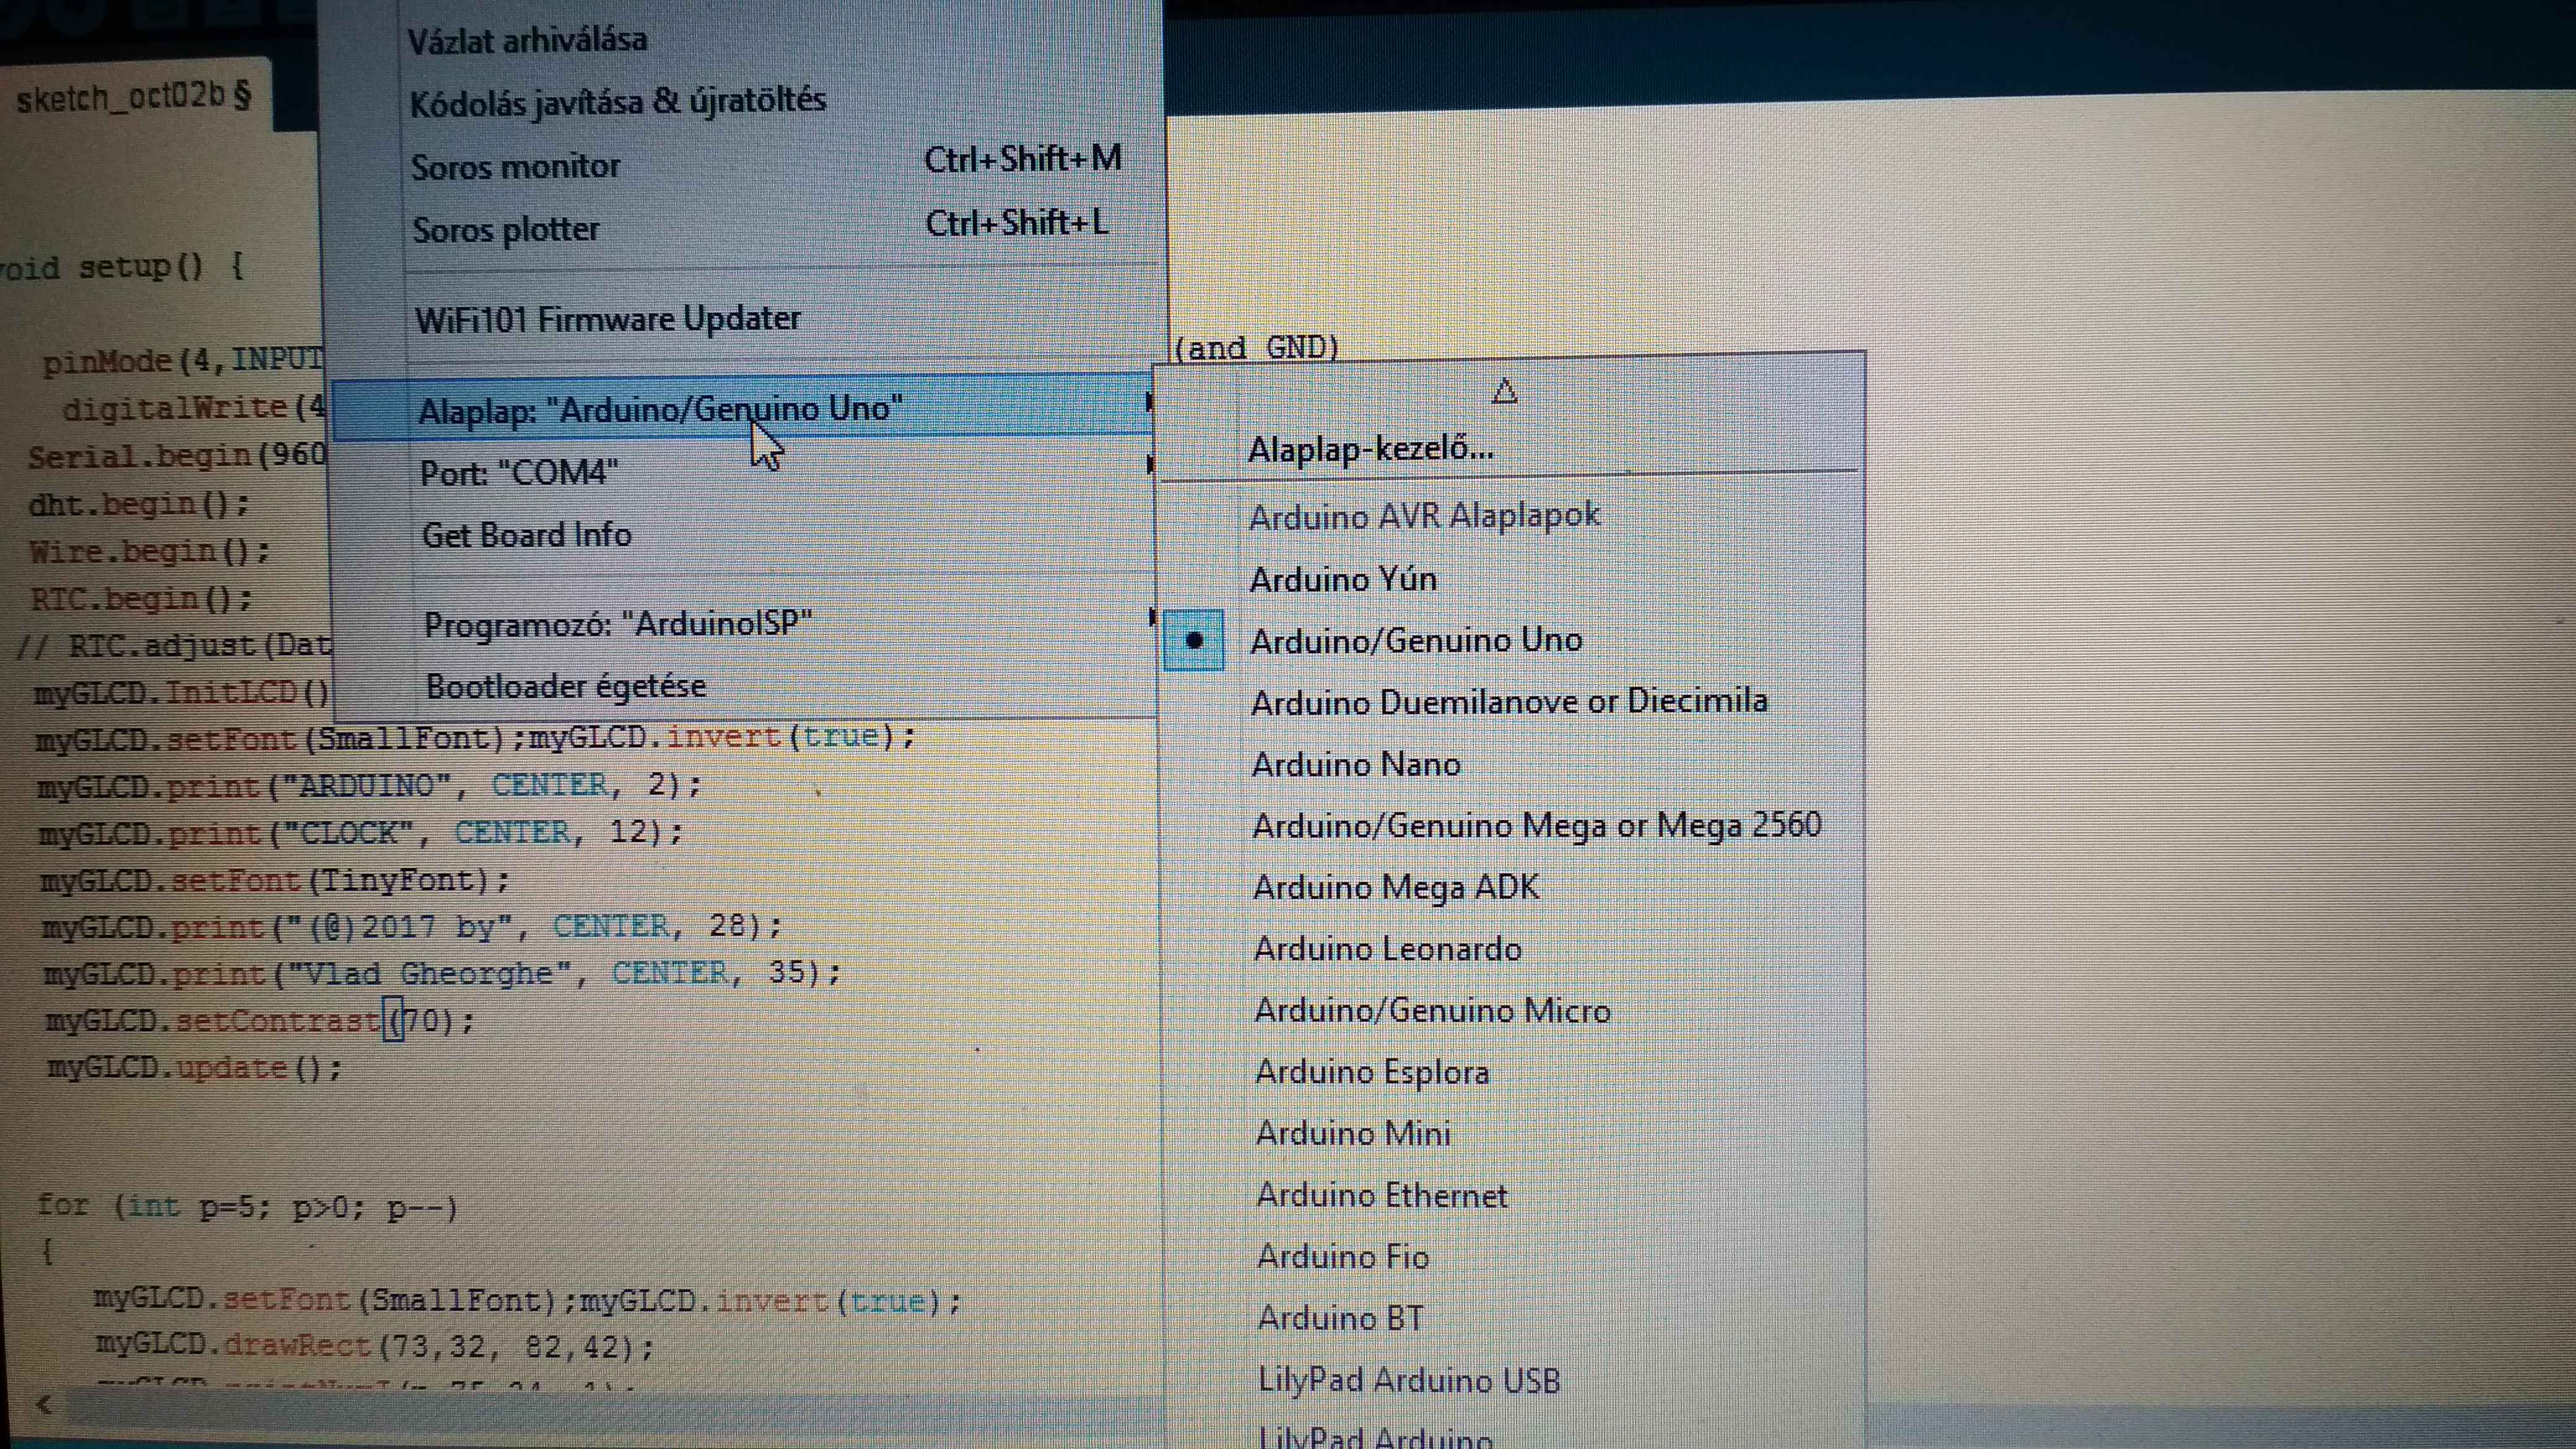Open the Vázlat arhiválása menu entry

point(528,40)
